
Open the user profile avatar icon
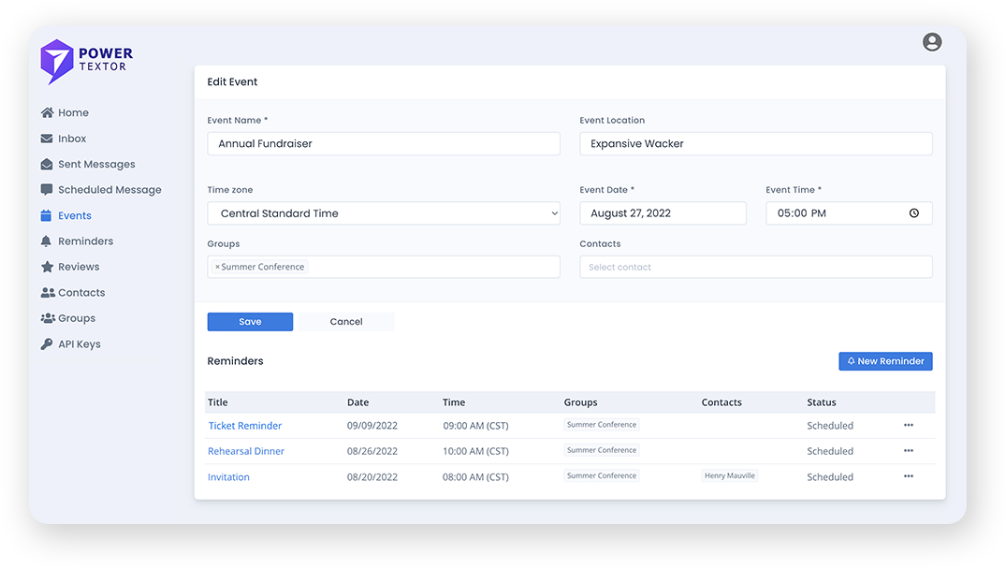[932, 42]
